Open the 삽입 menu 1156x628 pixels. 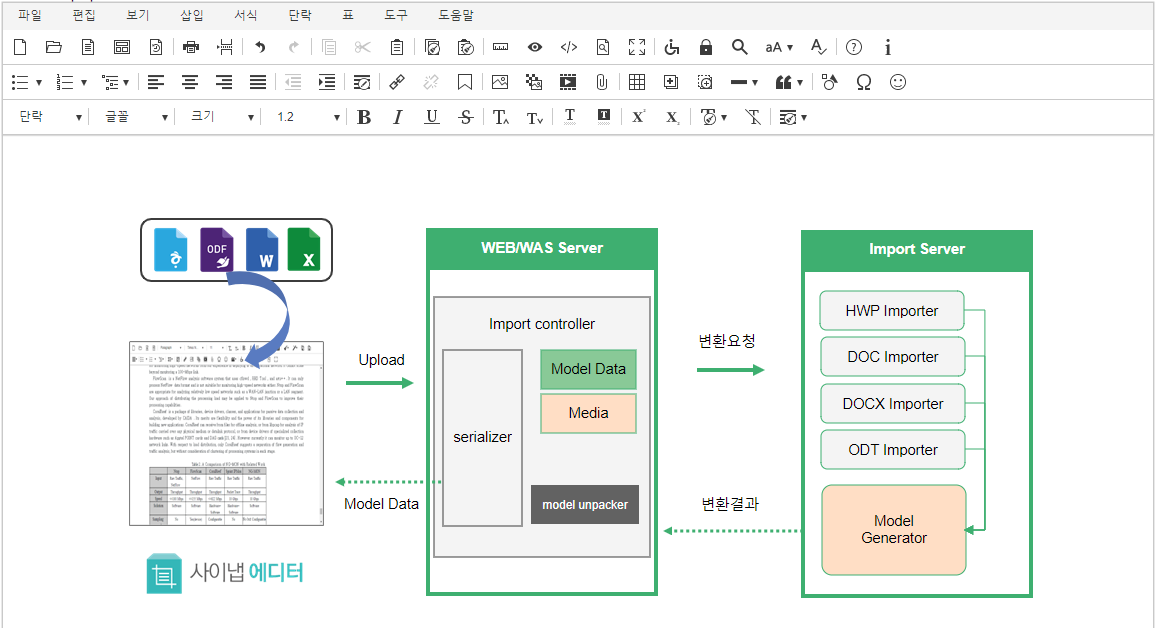(191, 15)
